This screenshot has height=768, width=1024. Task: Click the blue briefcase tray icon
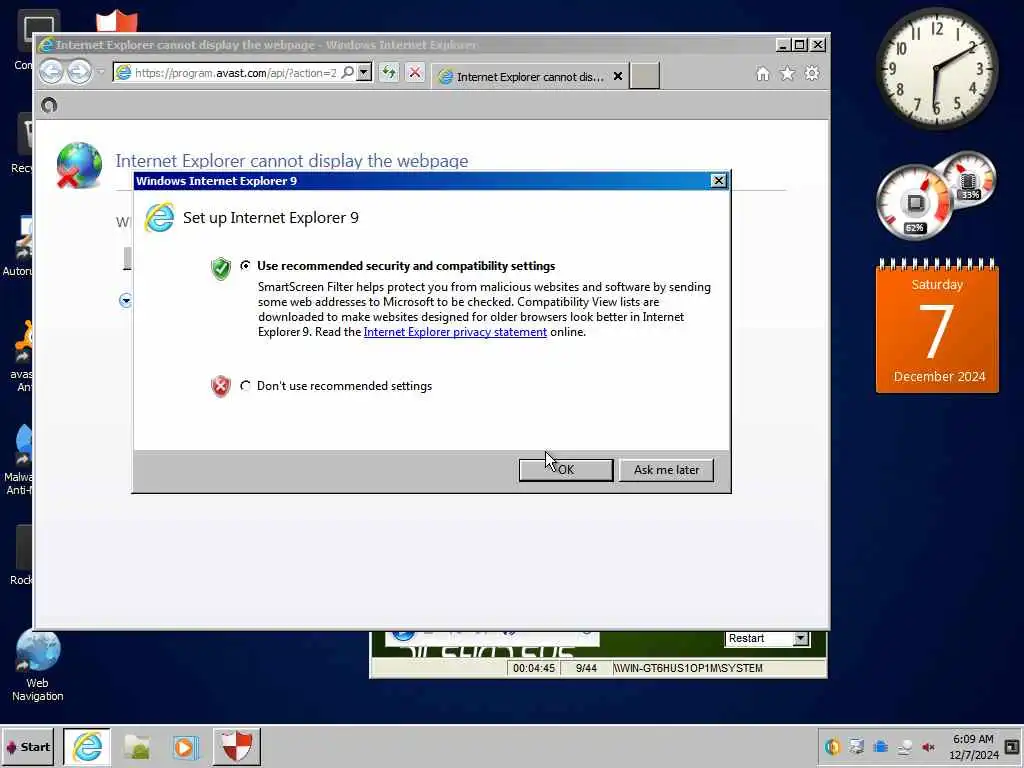[880, 746]
